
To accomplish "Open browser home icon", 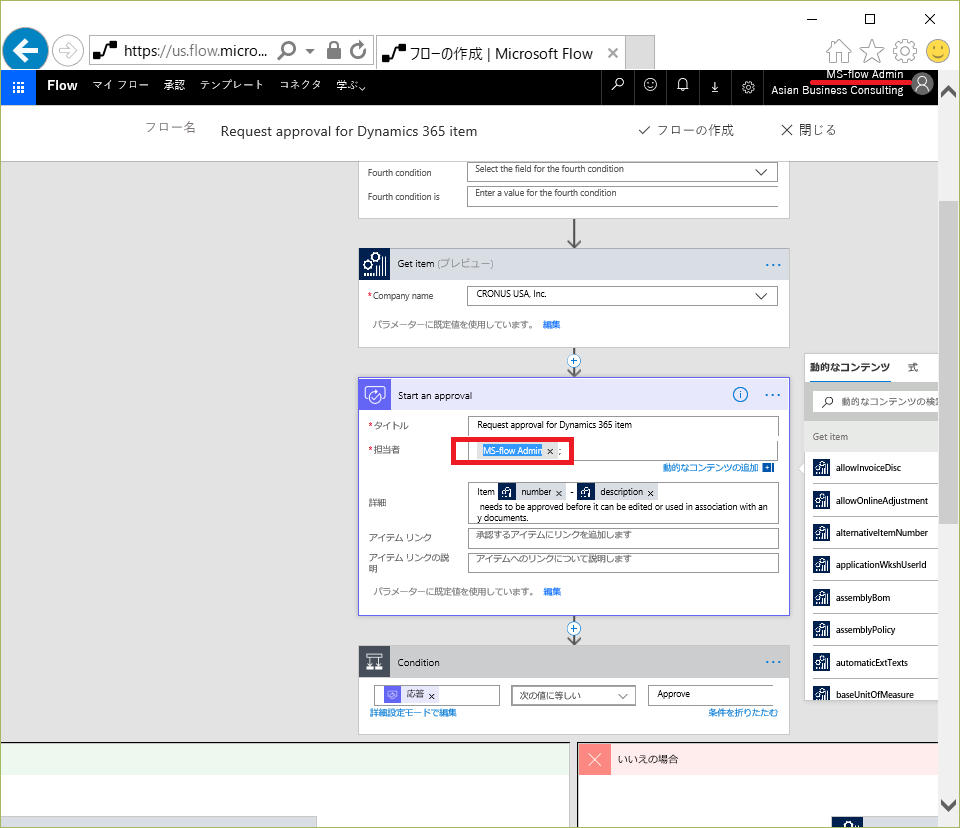I will tap(839, 51).
